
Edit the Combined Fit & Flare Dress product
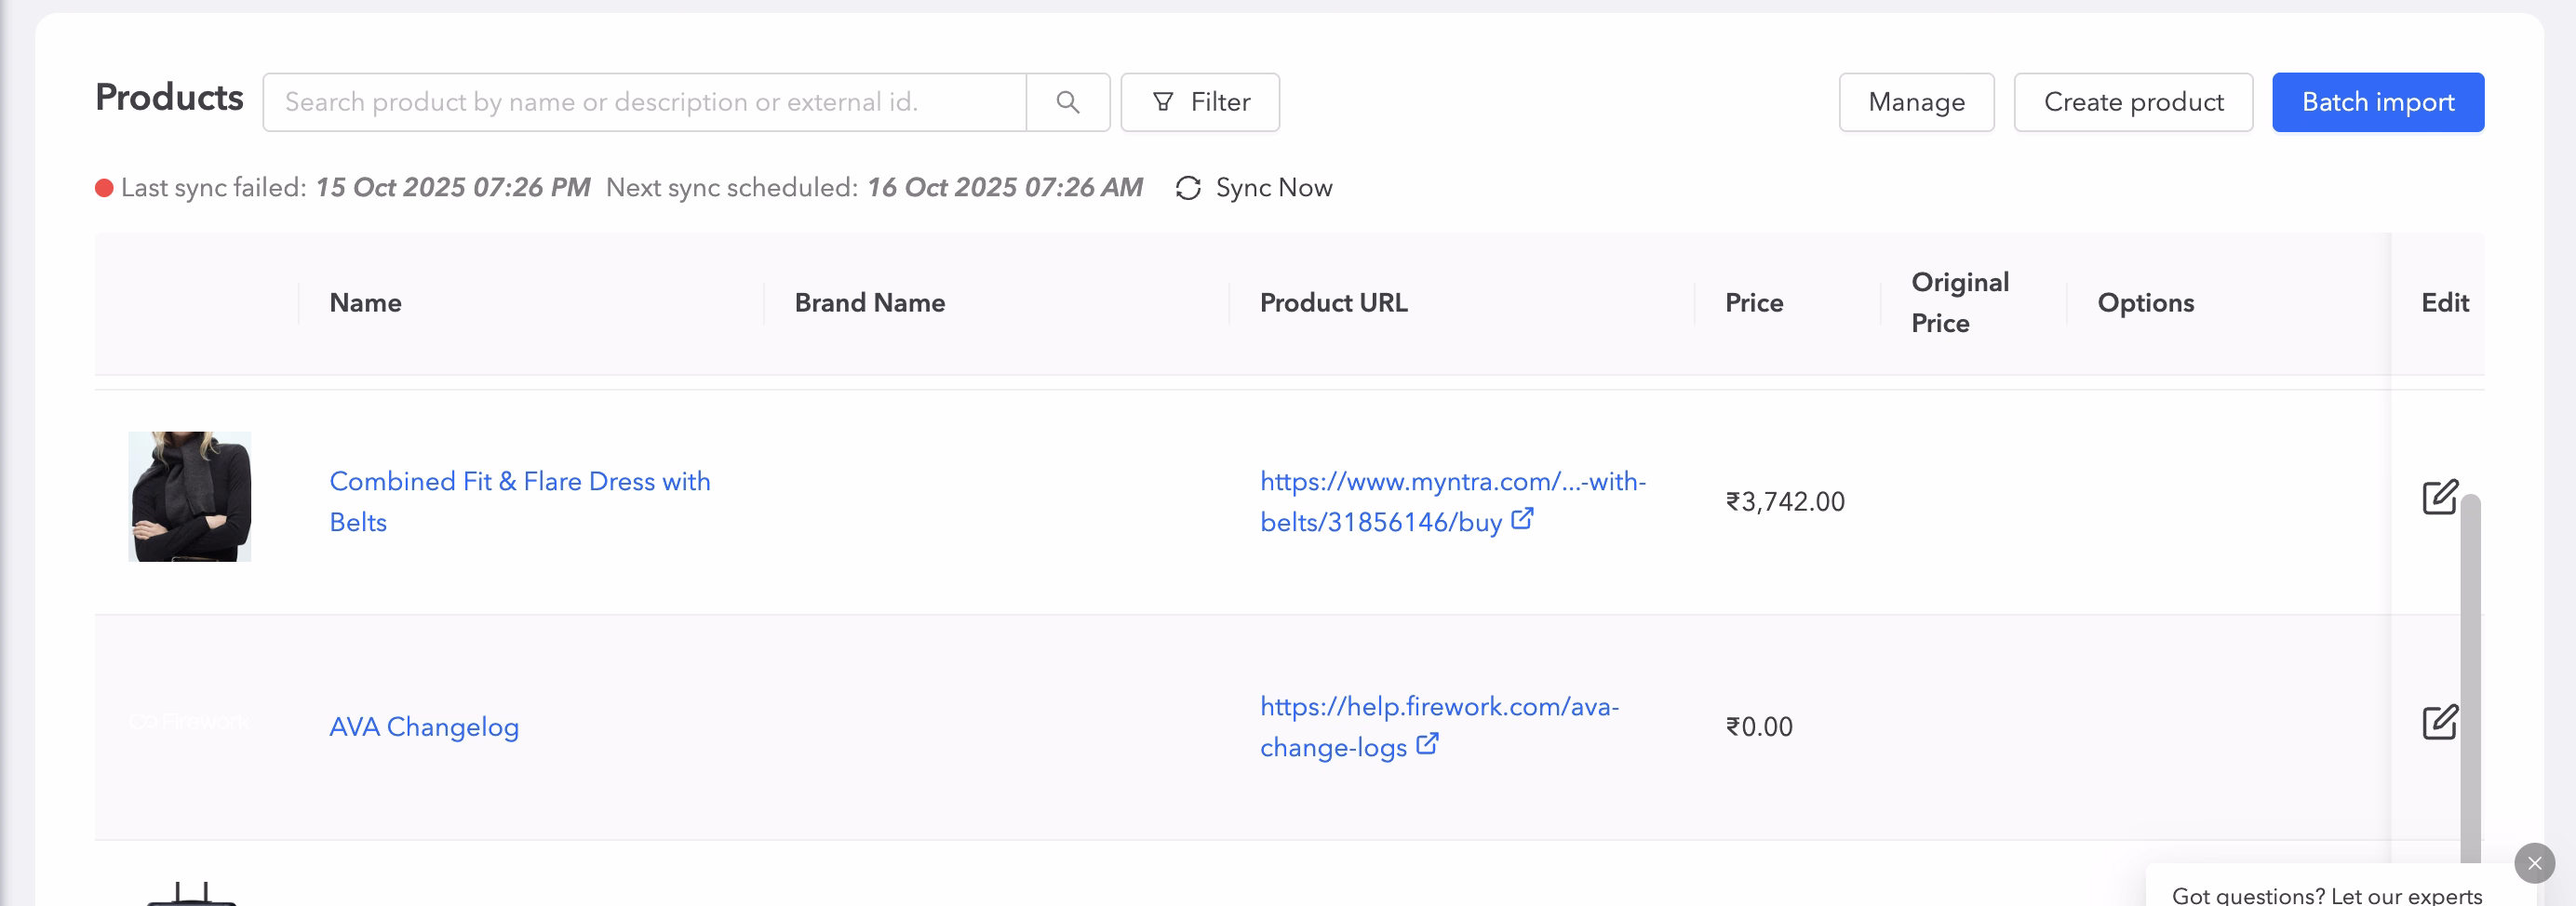(x=2439, y=497)
